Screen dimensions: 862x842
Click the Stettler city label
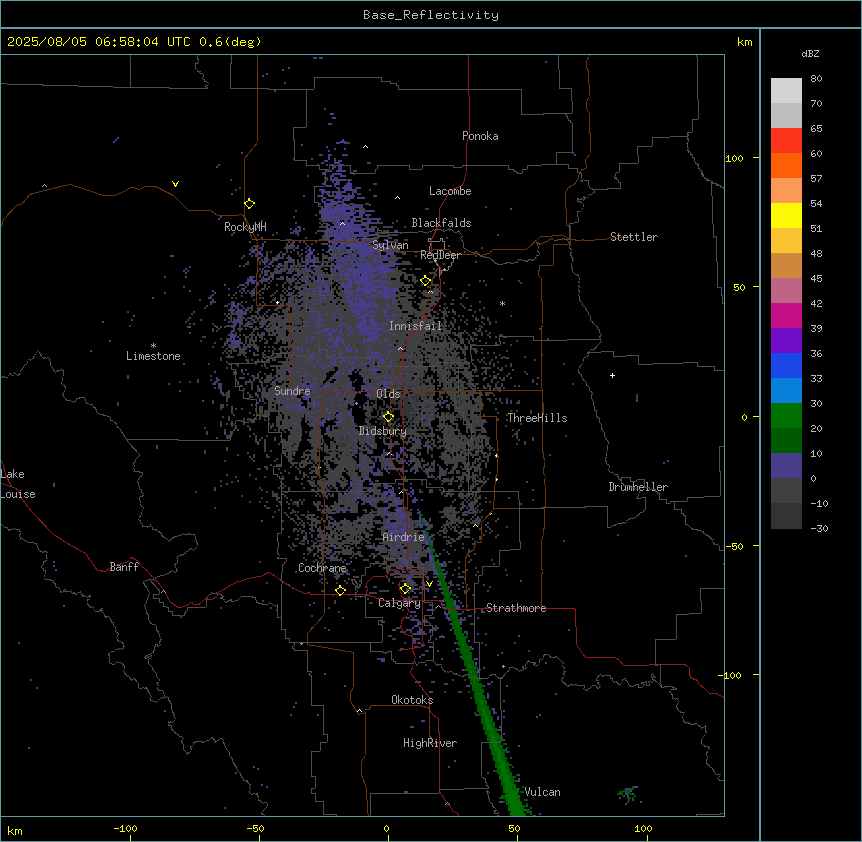click(x=634, y=237)
